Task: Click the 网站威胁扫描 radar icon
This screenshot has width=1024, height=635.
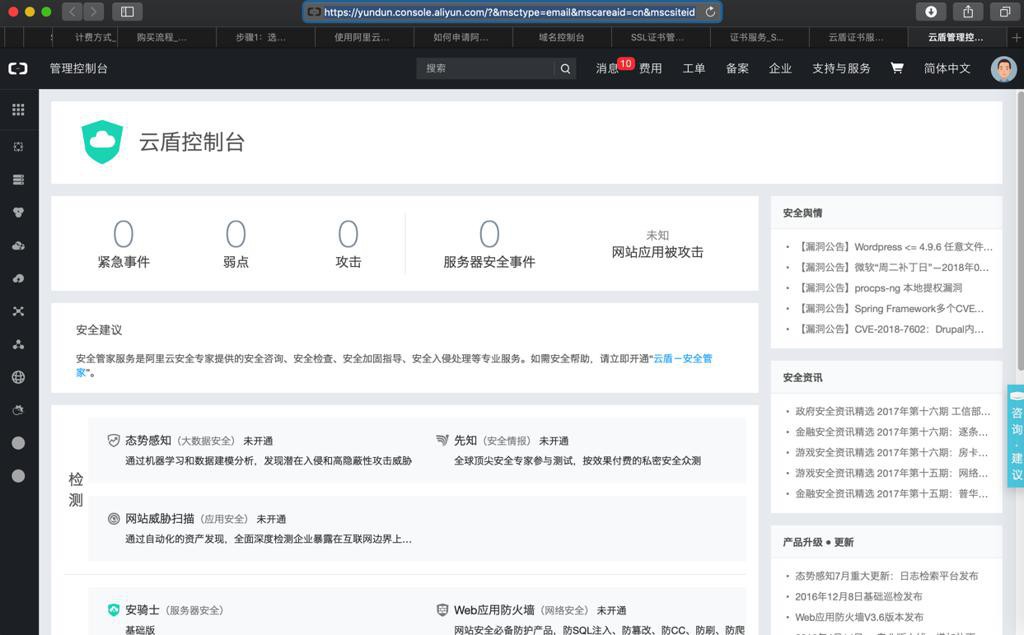Action: (114, 519)
